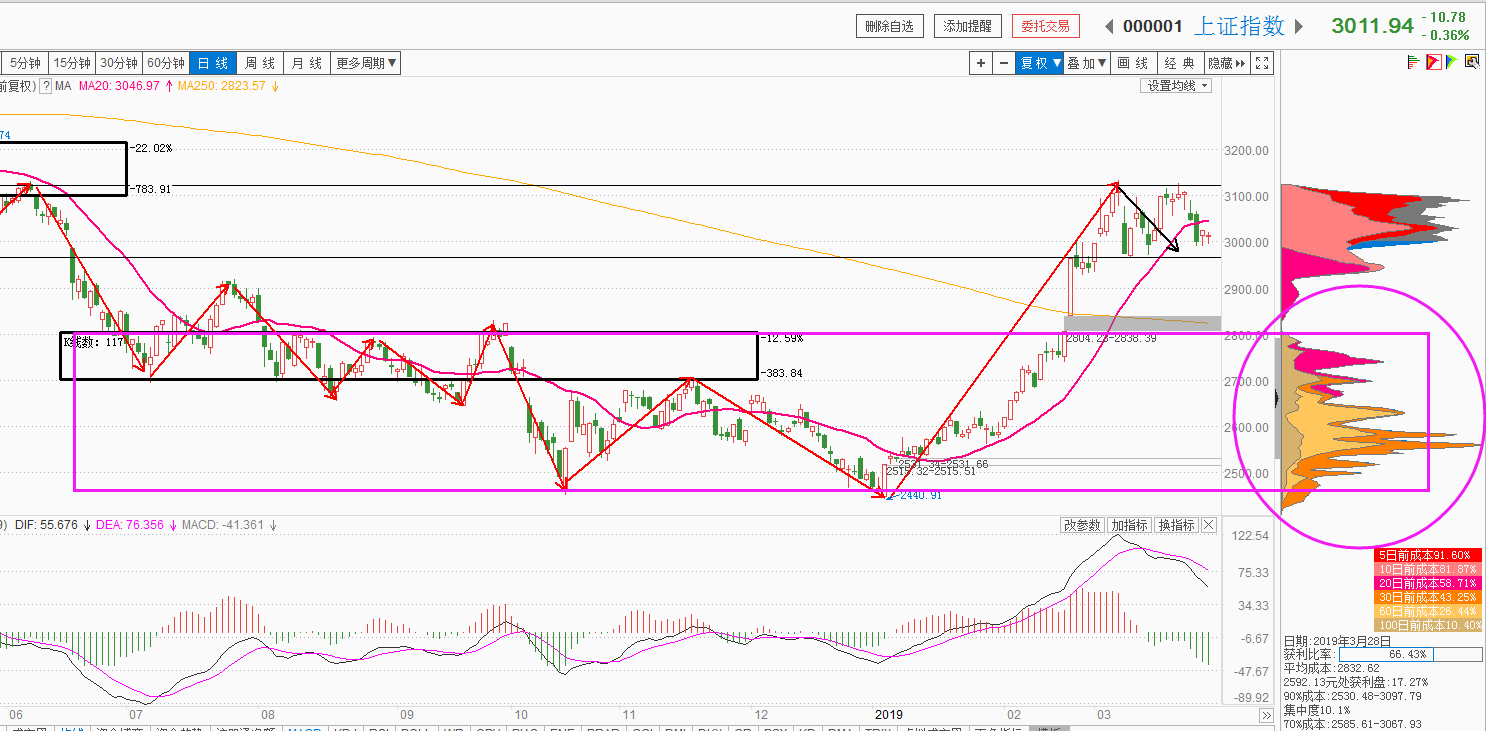Toggle 30日前成本 orange legend swatch
This screenshot has width=1486, height=731.
[x=1430, y=597]
